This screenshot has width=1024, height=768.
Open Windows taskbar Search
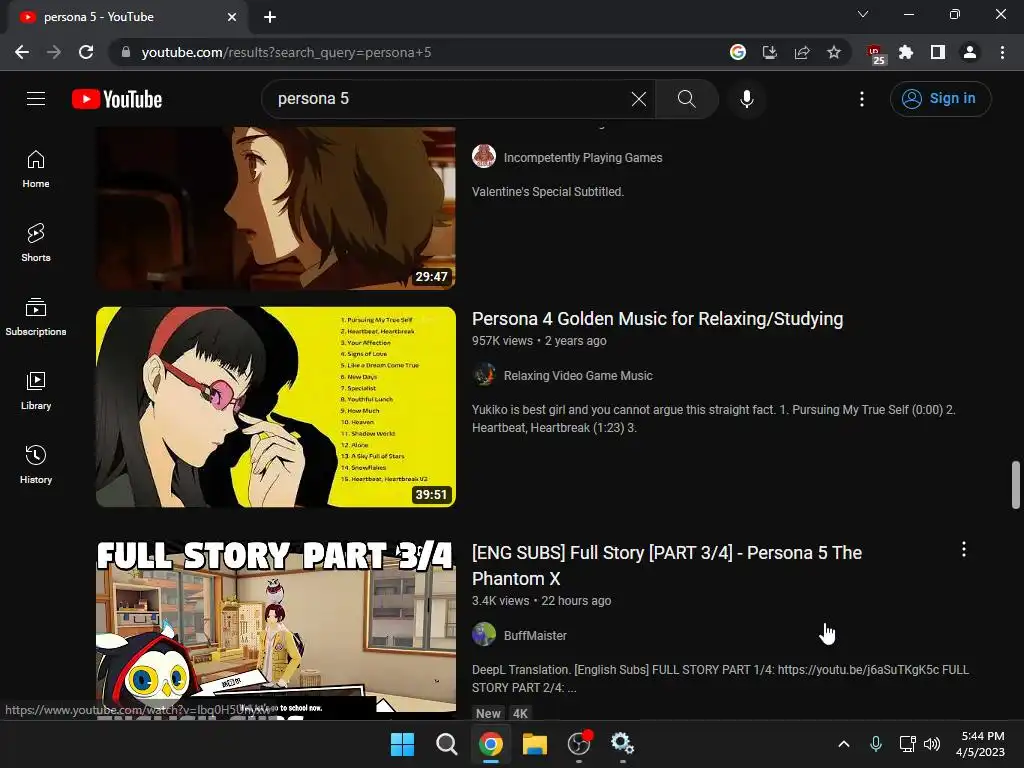(x=447, y=744)
